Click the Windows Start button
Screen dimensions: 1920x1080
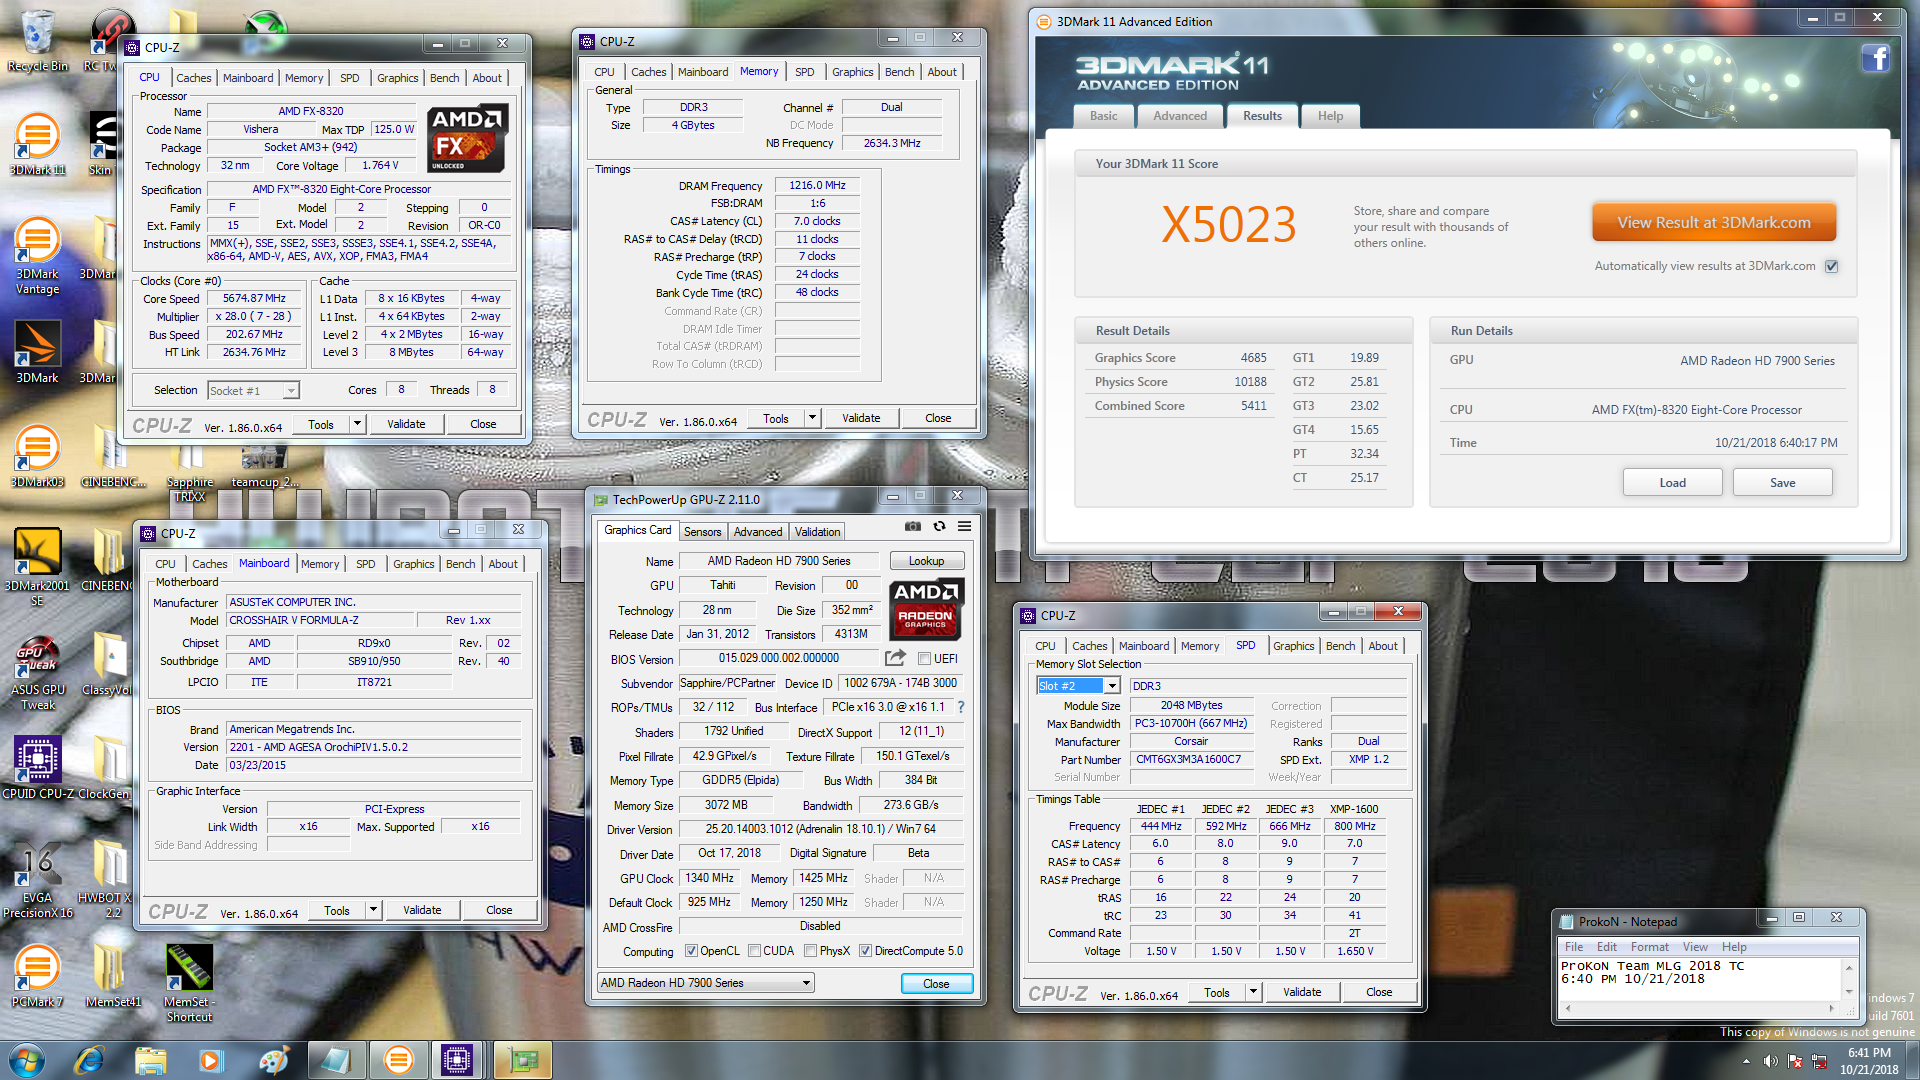pos(27,1060)
